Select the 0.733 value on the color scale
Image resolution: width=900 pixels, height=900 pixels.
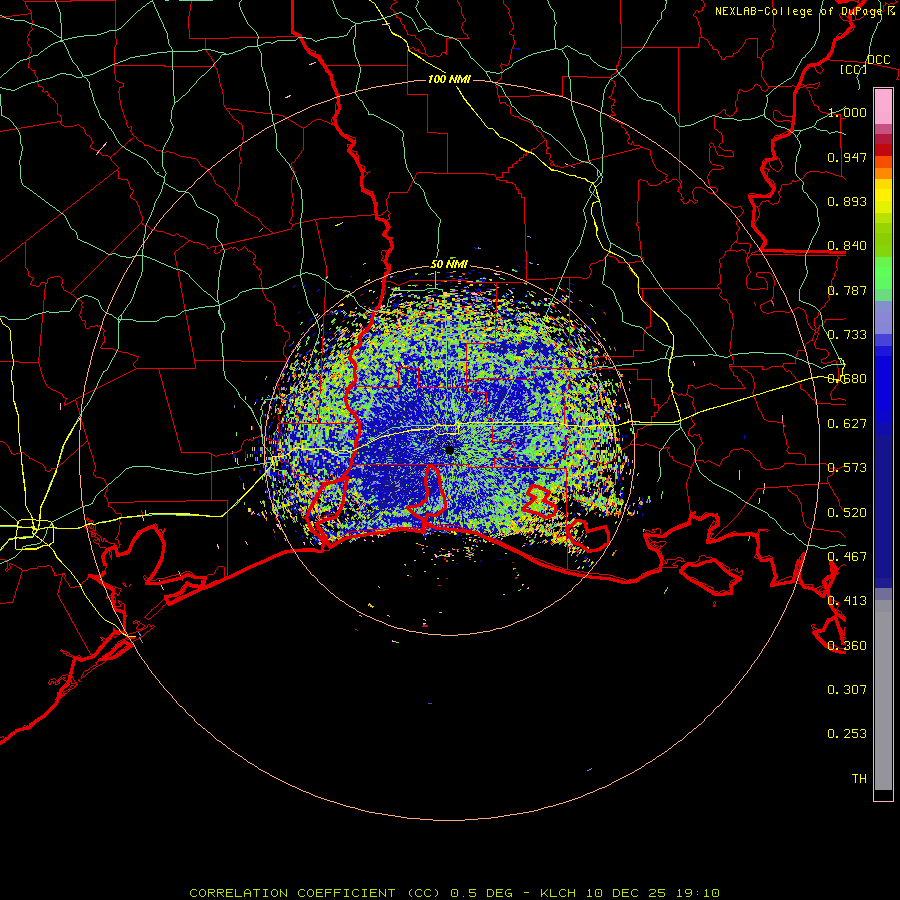point(847,335)
